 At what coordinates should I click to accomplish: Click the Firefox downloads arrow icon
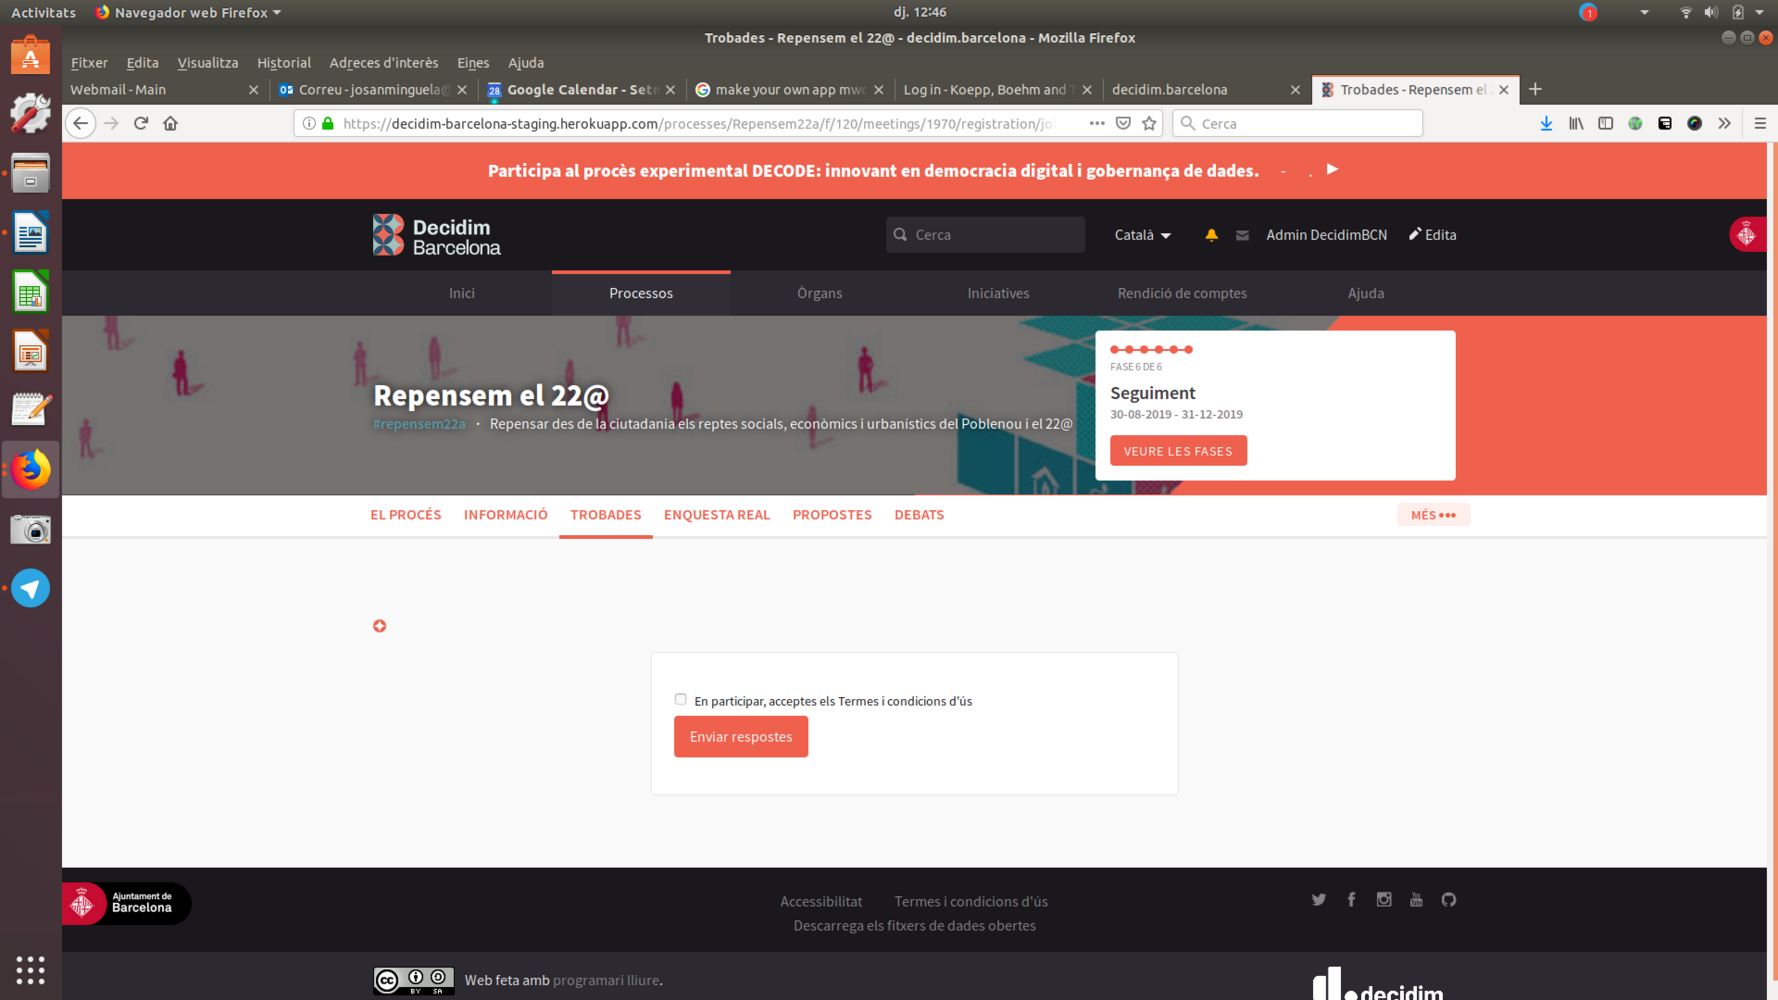[x=1546, y=123]
